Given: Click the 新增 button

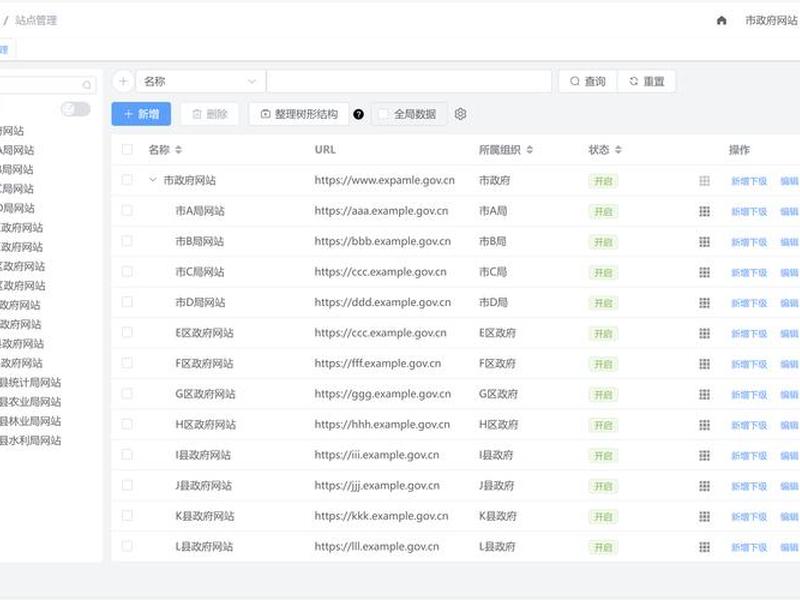Looking at the screenshot, I should [141, 114].
